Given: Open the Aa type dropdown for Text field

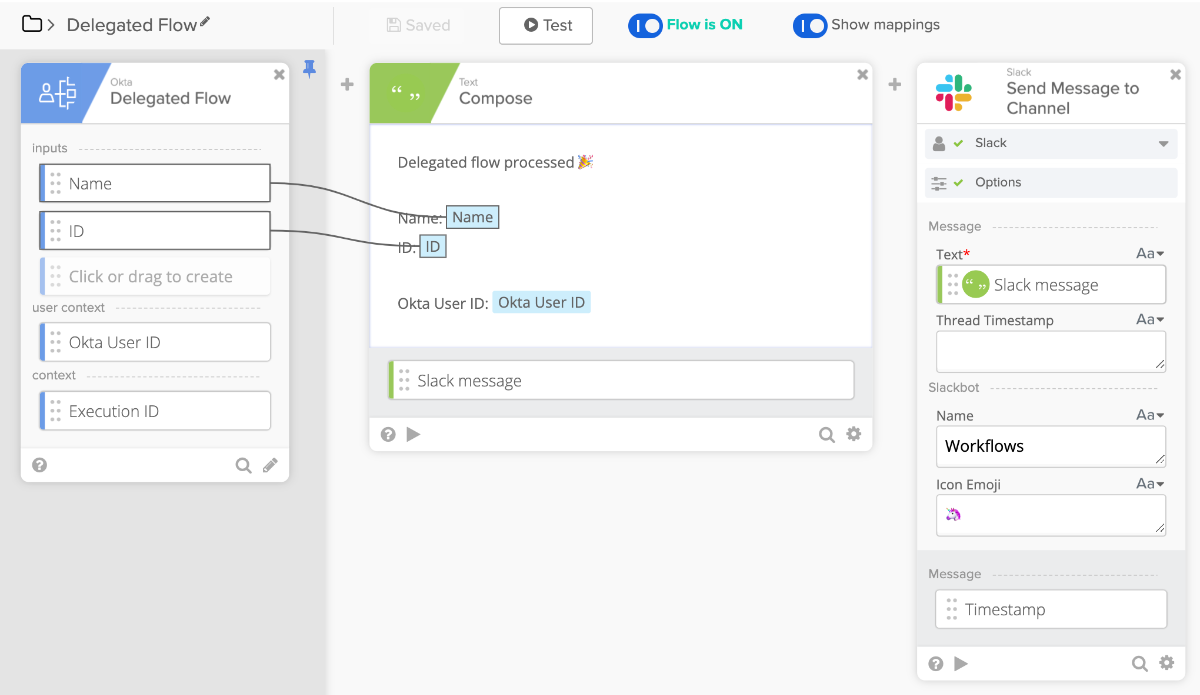Looking at the screenshot, I should 1150,254.
